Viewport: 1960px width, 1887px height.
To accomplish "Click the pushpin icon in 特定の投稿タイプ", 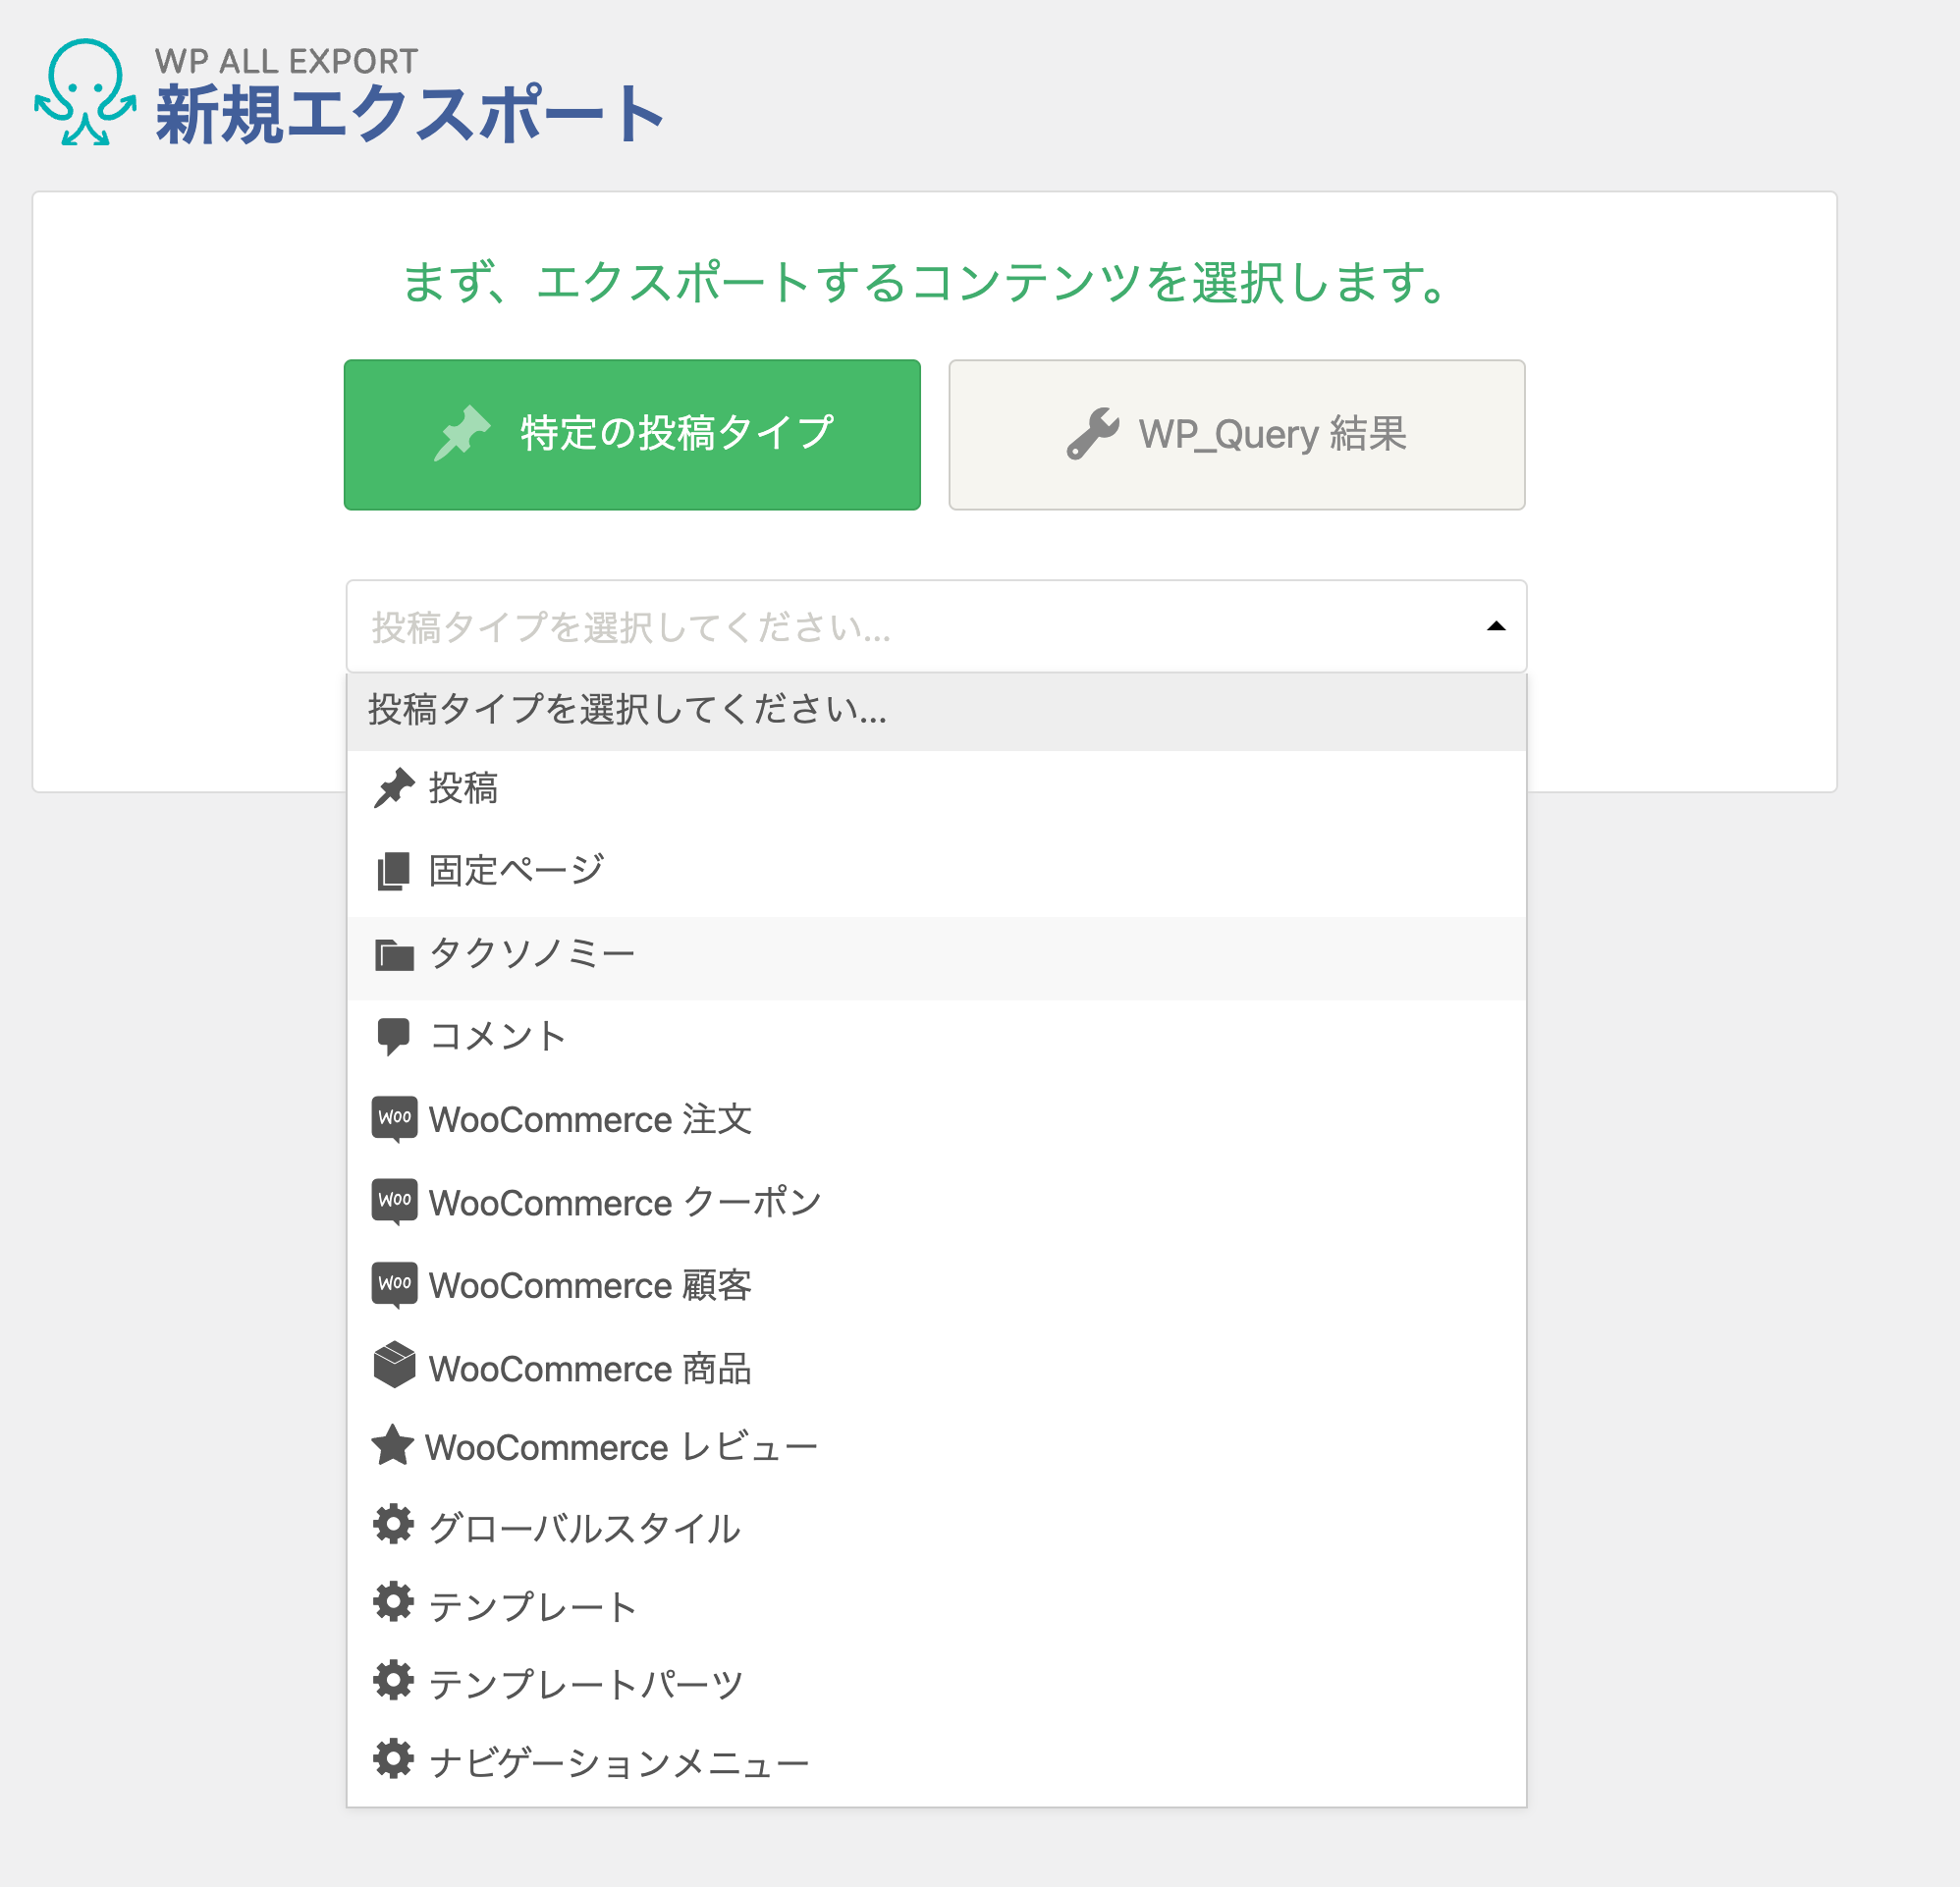I will tap(462, 434).
